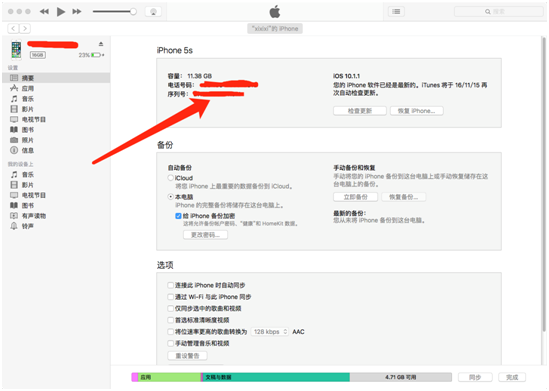Select the 本电脑 backup radio button

(x=171, y=197)
